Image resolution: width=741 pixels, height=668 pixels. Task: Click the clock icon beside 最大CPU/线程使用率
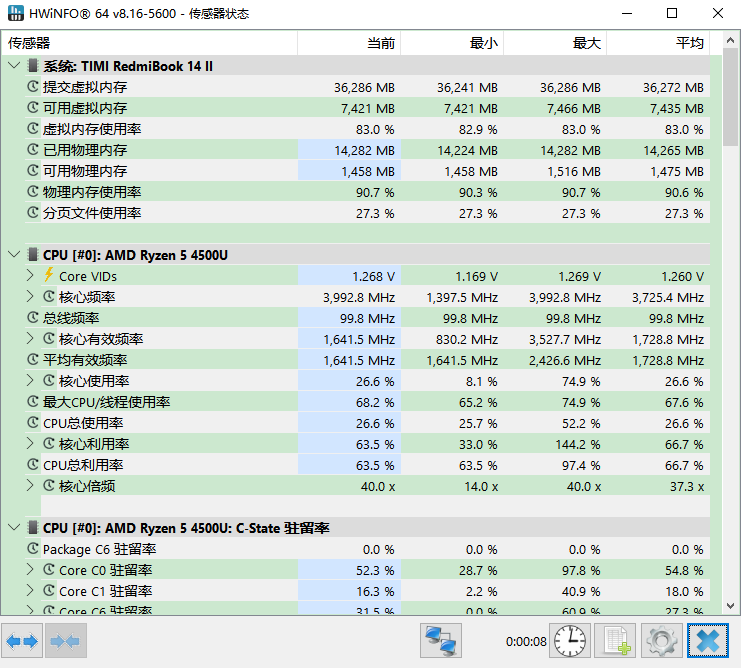(33, 402)
